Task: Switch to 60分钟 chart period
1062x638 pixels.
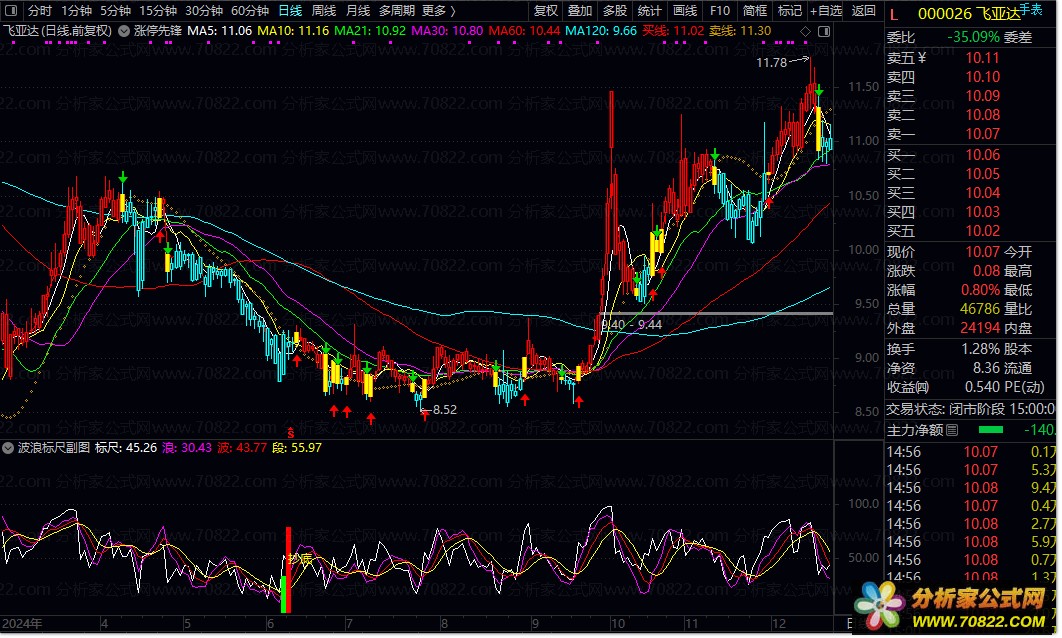Action: 250,10
